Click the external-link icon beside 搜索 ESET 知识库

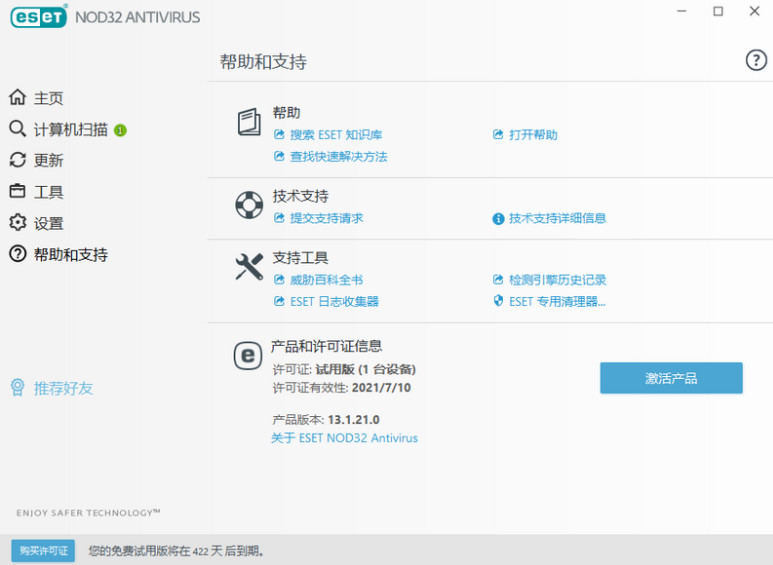pyautogui.click(x=279, y=134)
